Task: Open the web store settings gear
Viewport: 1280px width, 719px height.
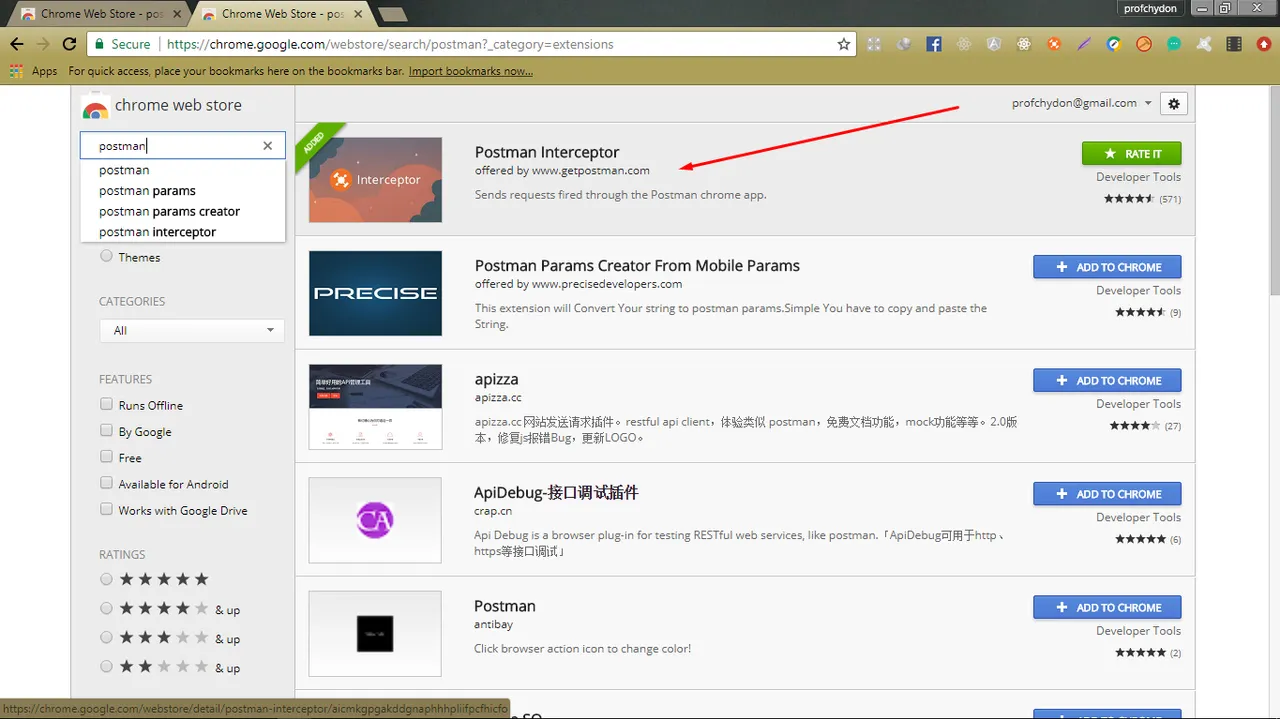Action: click(x=1174, y=103)
